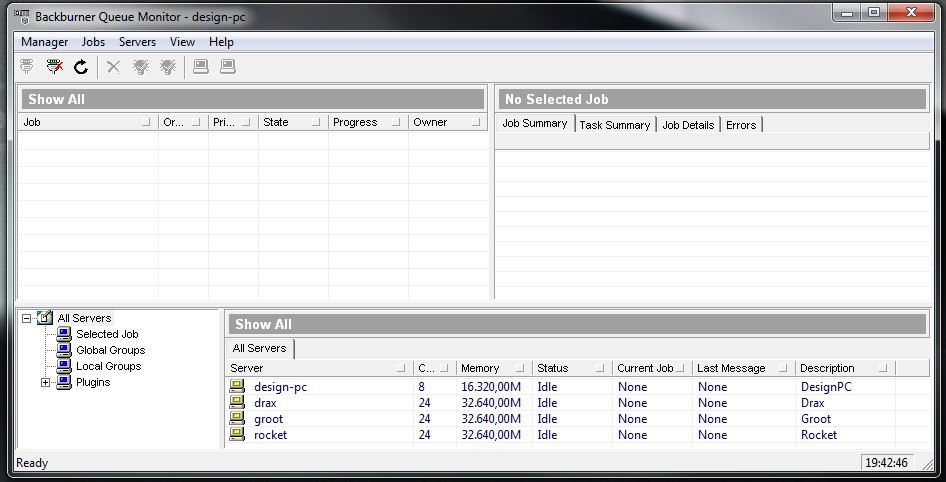
Task: Click the server icon of the design-pc row
Action: pos(237,386)
